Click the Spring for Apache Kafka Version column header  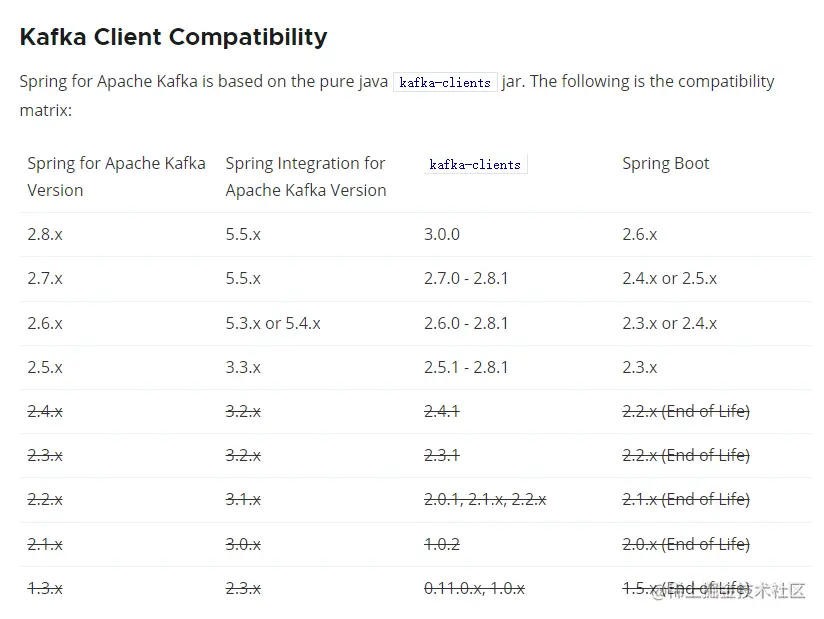tap(116, 176)
